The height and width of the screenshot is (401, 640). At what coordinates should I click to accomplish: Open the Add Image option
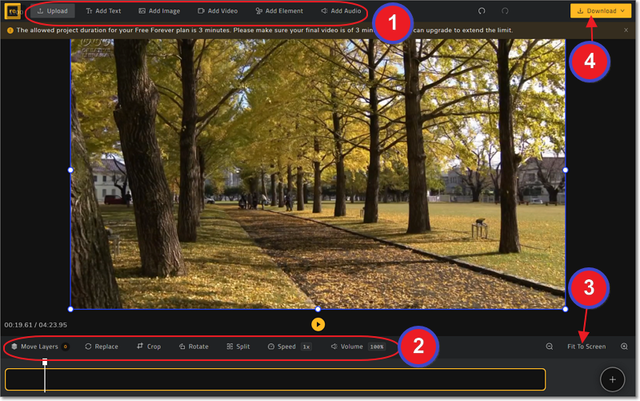point(160,11)
